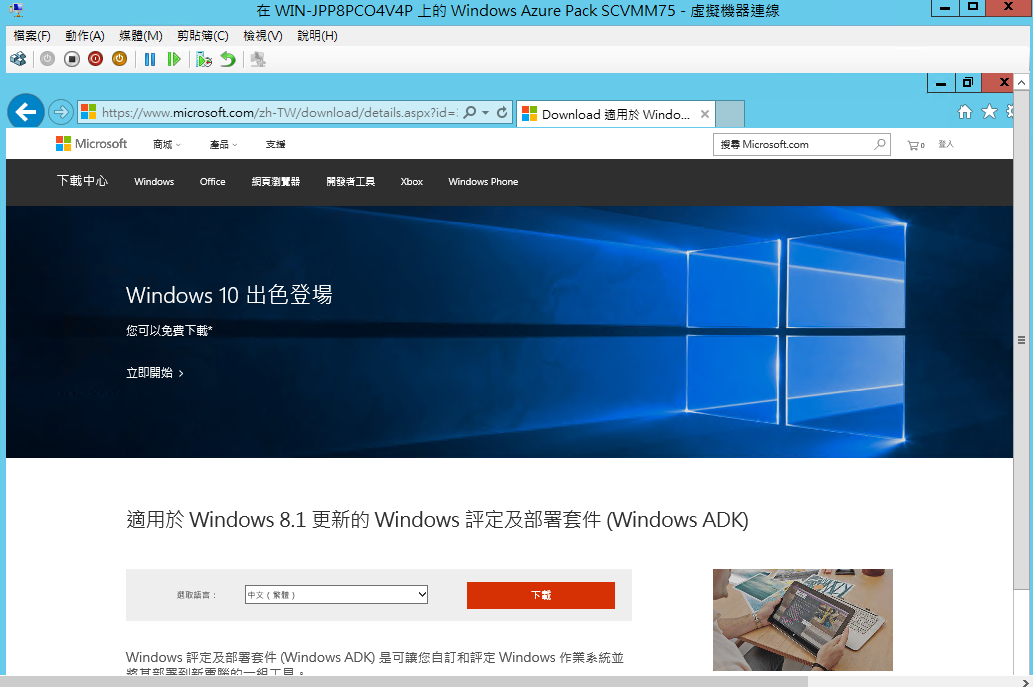Click the 支援 link
The image size is (1033, 687).
(275, 144)
